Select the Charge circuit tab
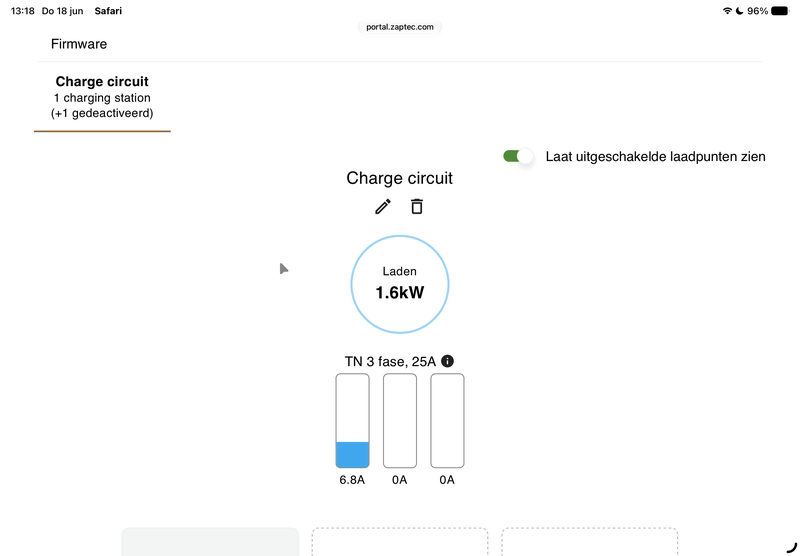 point(102,97)
